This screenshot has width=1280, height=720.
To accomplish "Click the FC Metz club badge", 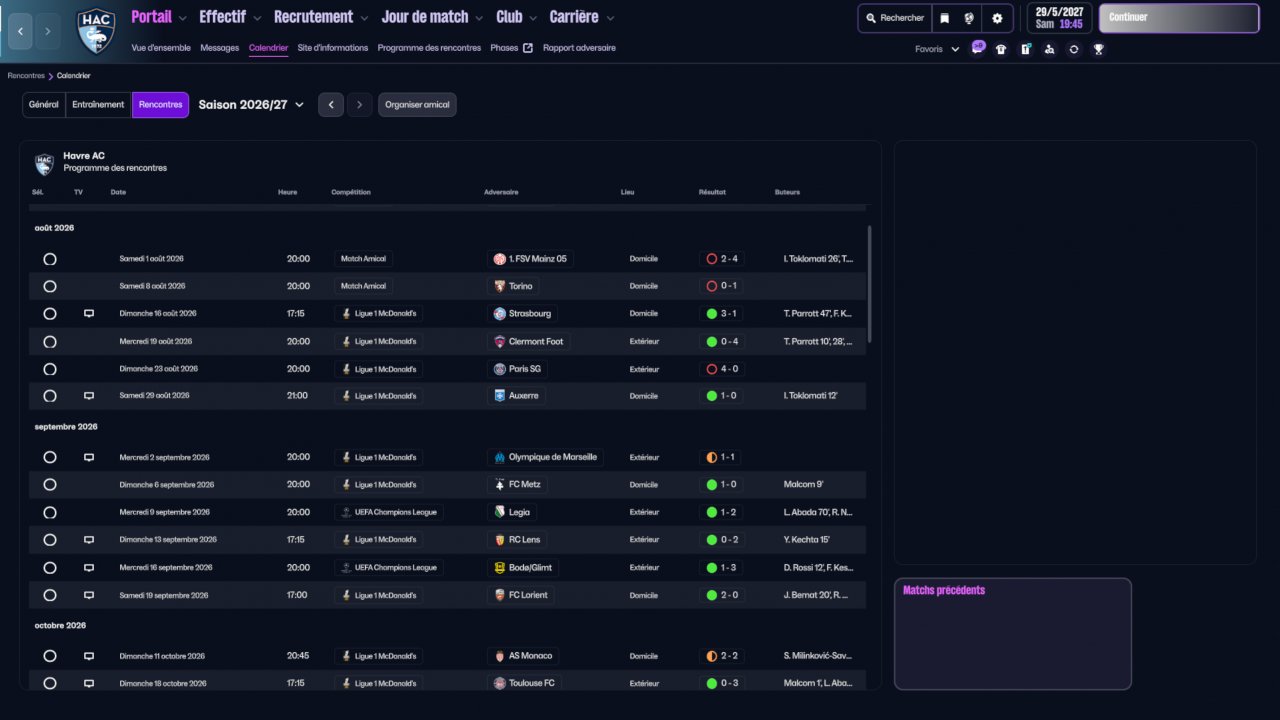I will pyautogui.click(x=500, y=485).
